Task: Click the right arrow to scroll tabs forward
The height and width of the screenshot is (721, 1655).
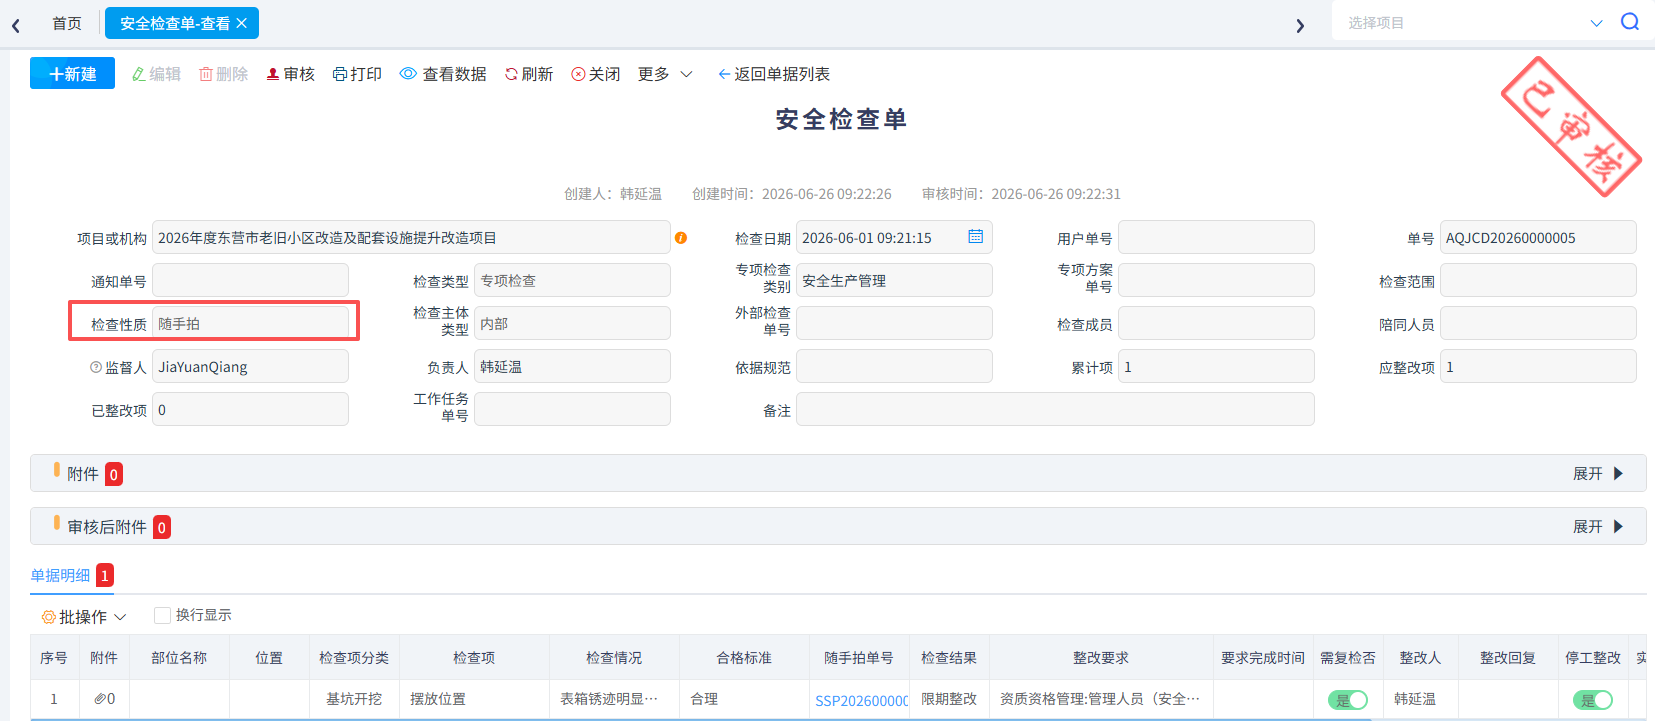Action: [x=1300, y=25]
